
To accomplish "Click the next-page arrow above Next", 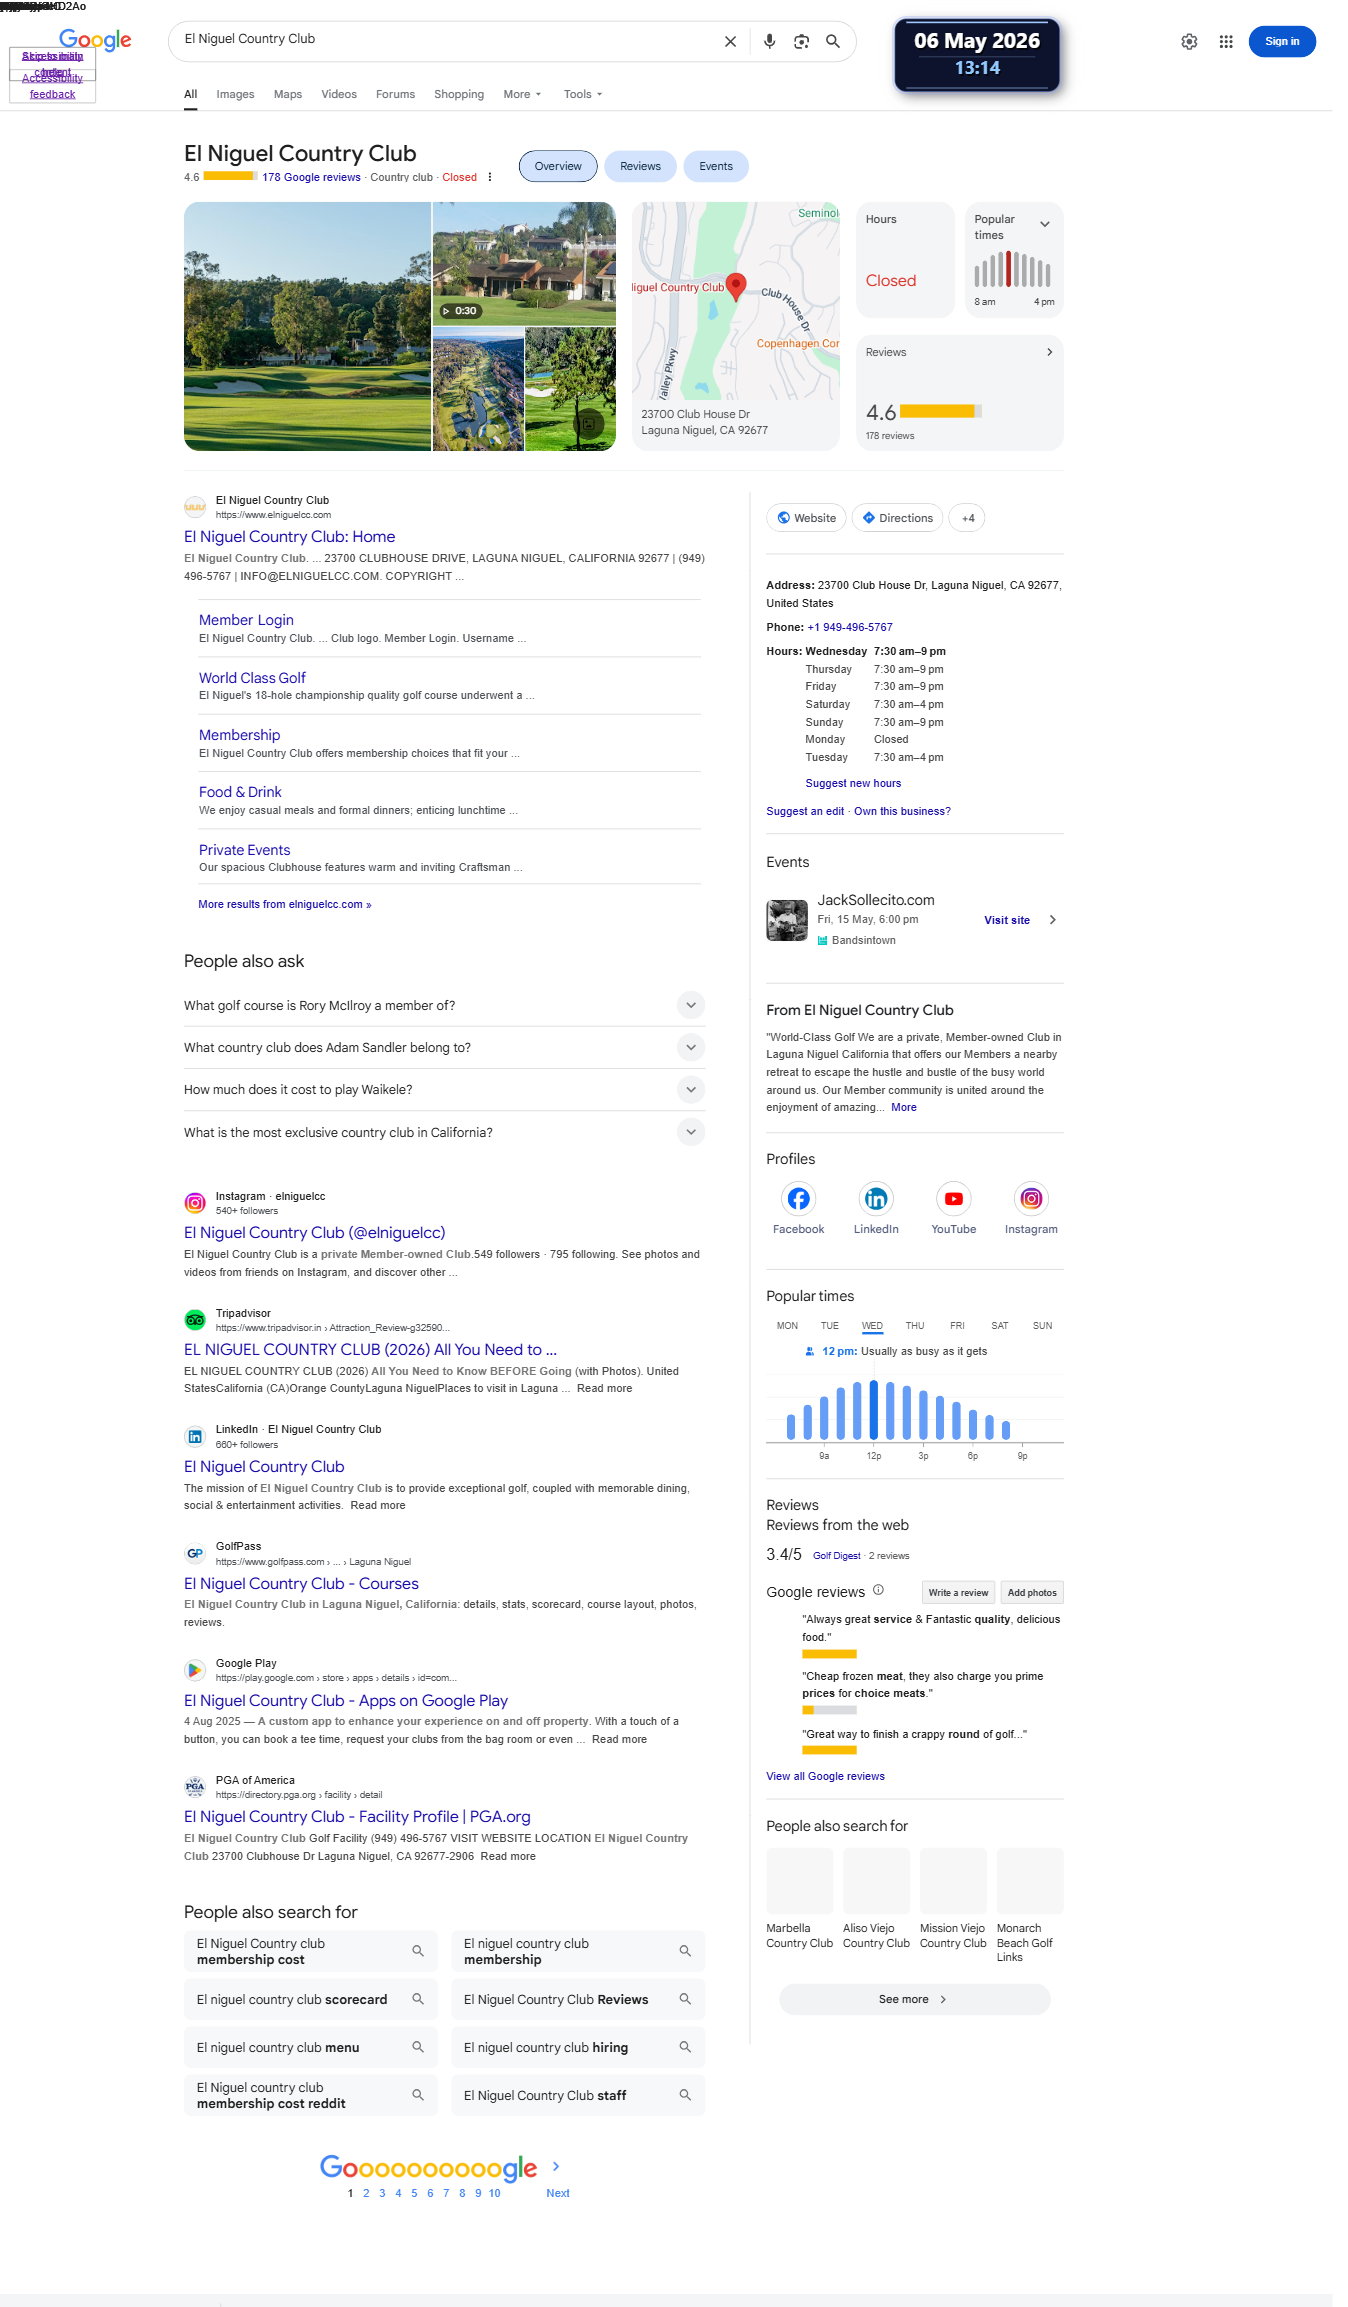I will 556,2166.
